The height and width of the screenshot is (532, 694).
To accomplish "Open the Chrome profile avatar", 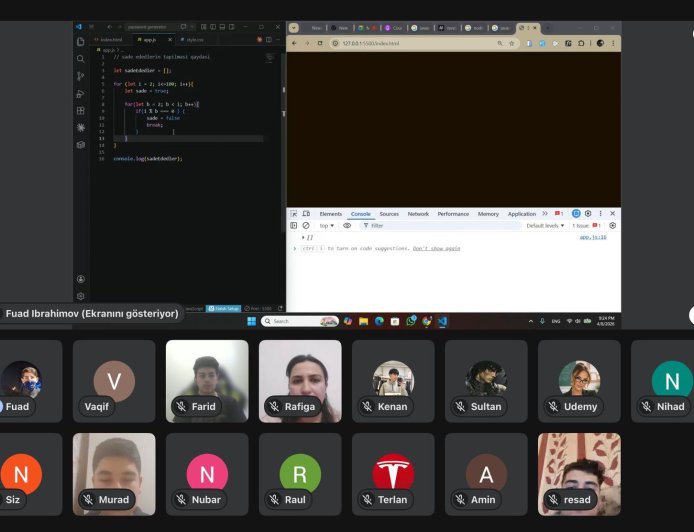I will tap(600, 43).
